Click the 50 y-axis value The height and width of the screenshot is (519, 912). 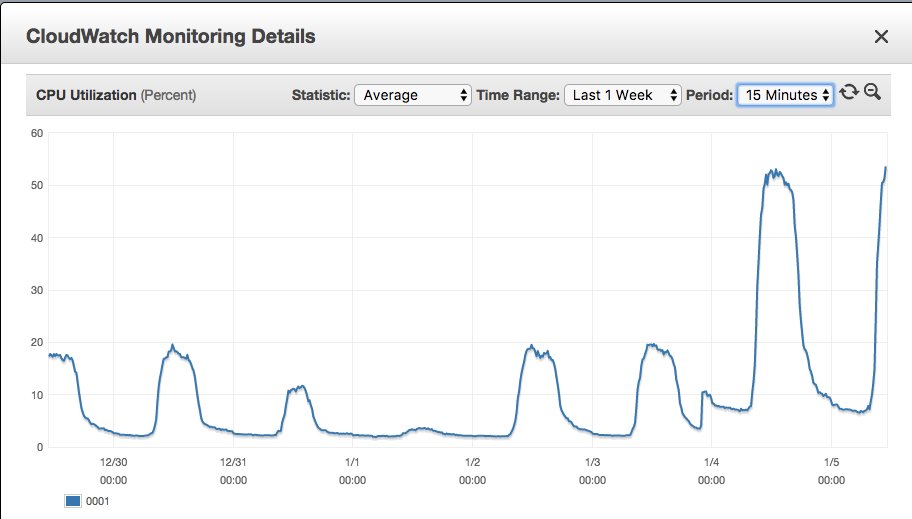(37, 185)
